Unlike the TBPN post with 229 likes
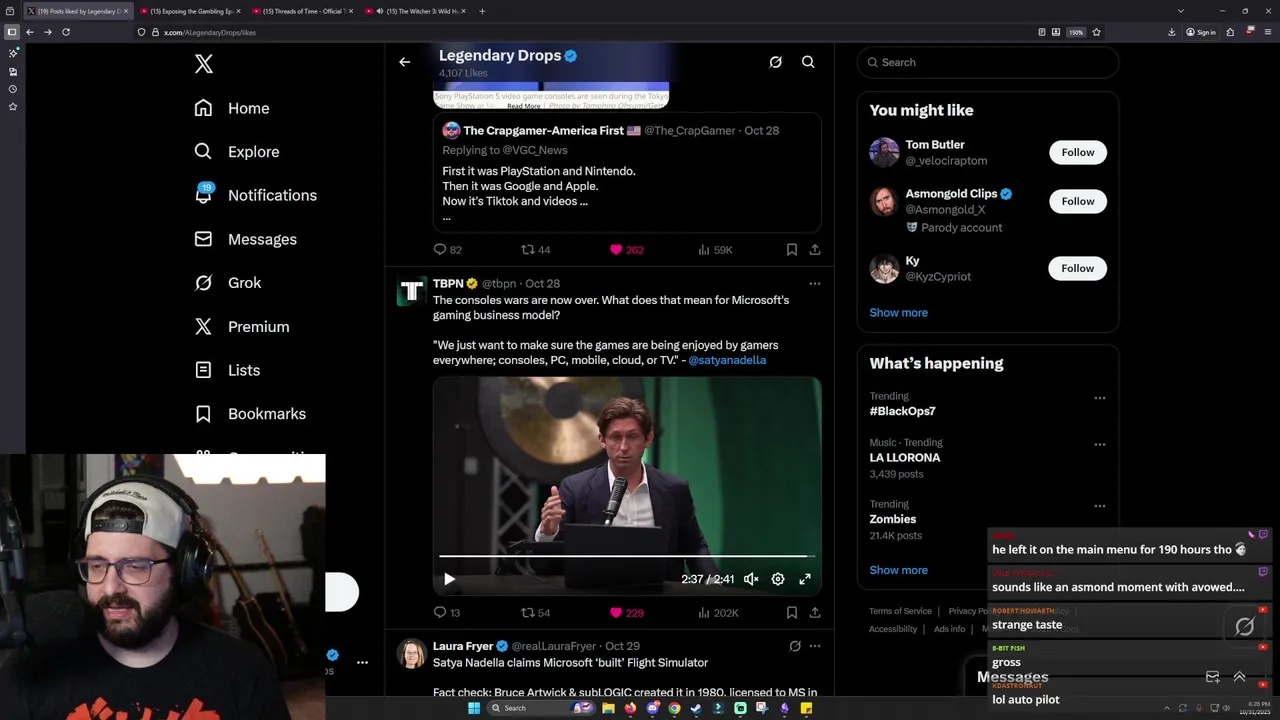This screenshot has width=1280, height=720. coord(626,613)
